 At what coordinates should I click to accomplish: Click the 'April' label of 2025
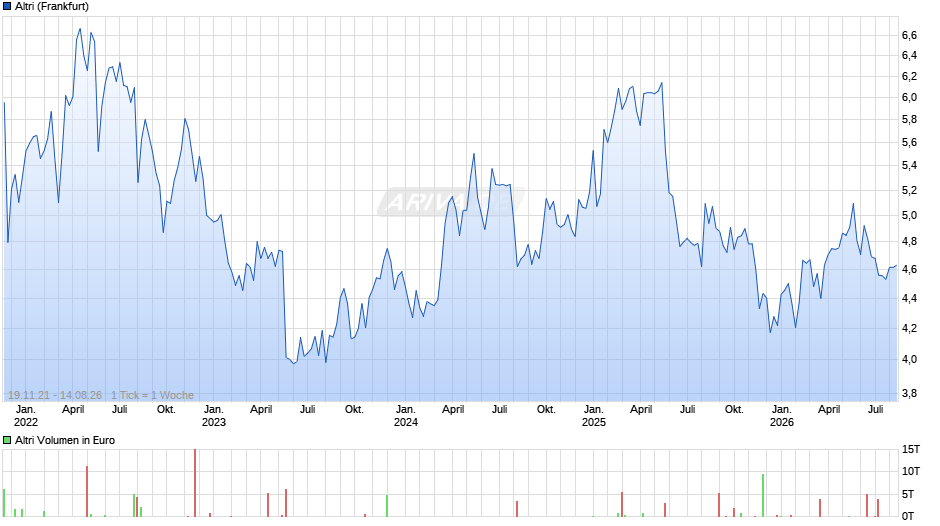641,409
